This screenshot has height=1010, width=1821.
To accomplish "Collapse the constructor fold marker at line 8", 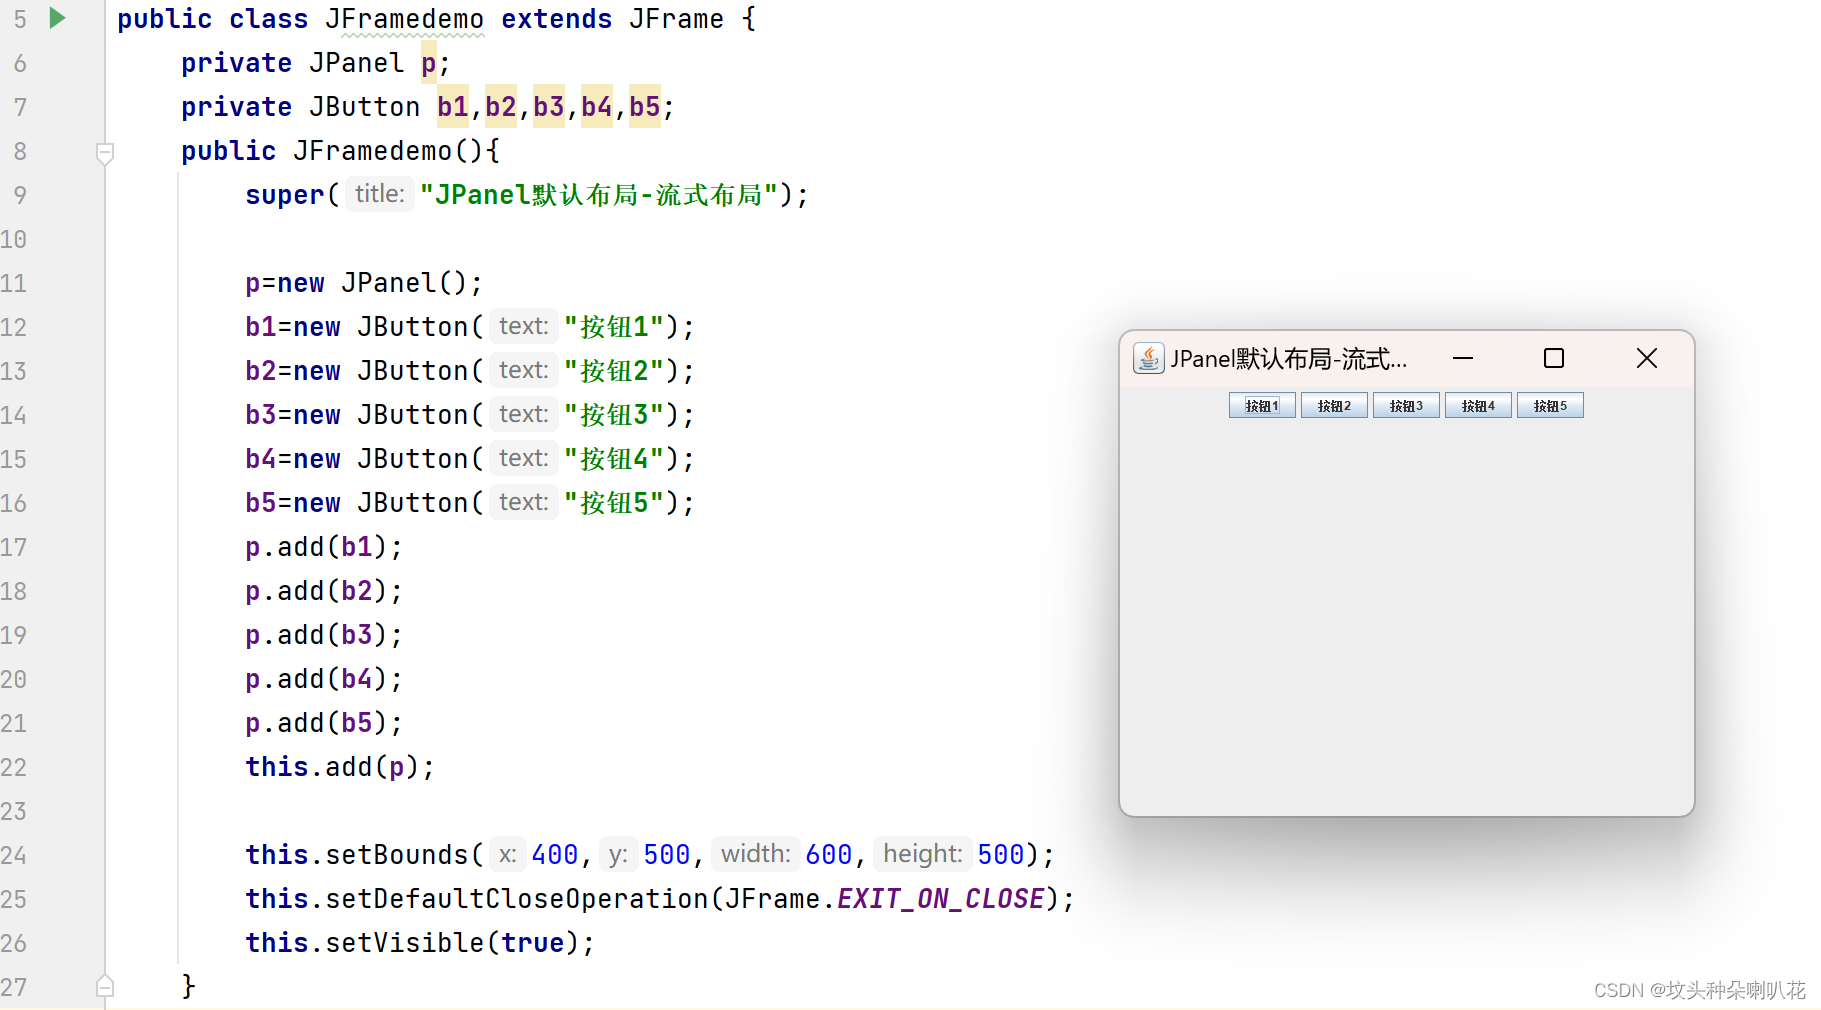I will (x=105, y=153).
